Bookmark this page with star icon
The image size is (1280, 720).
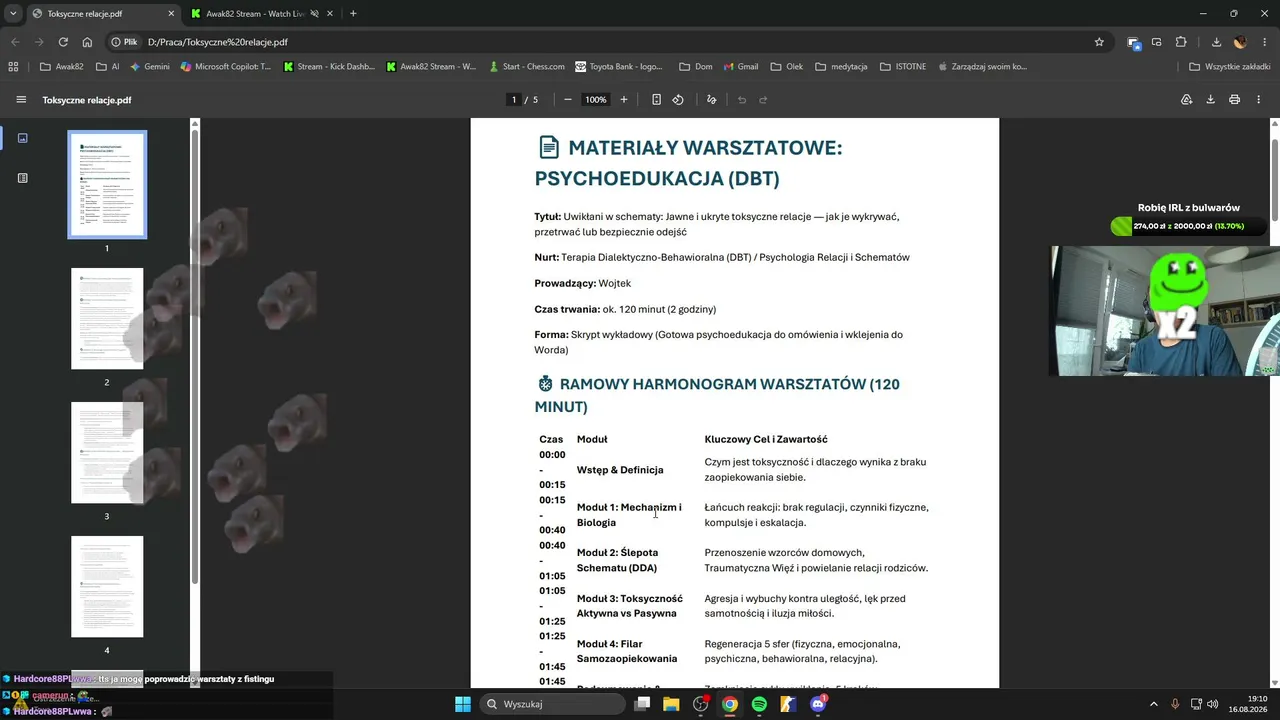click(1099, 42)
